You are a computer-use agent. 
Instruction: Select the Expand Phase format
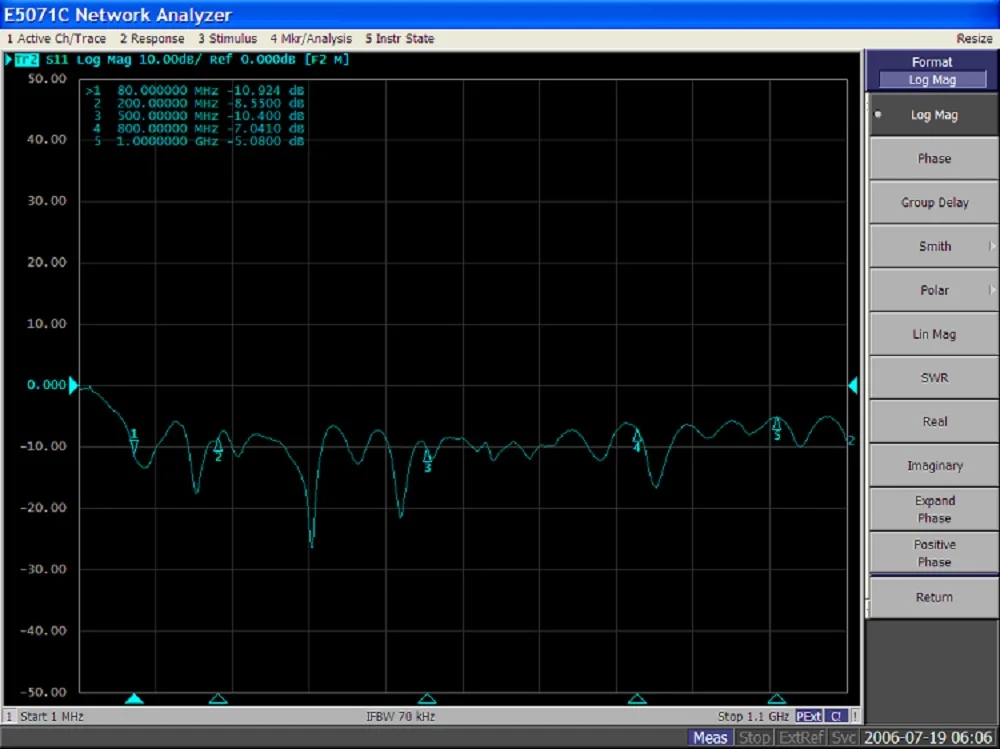934,509
